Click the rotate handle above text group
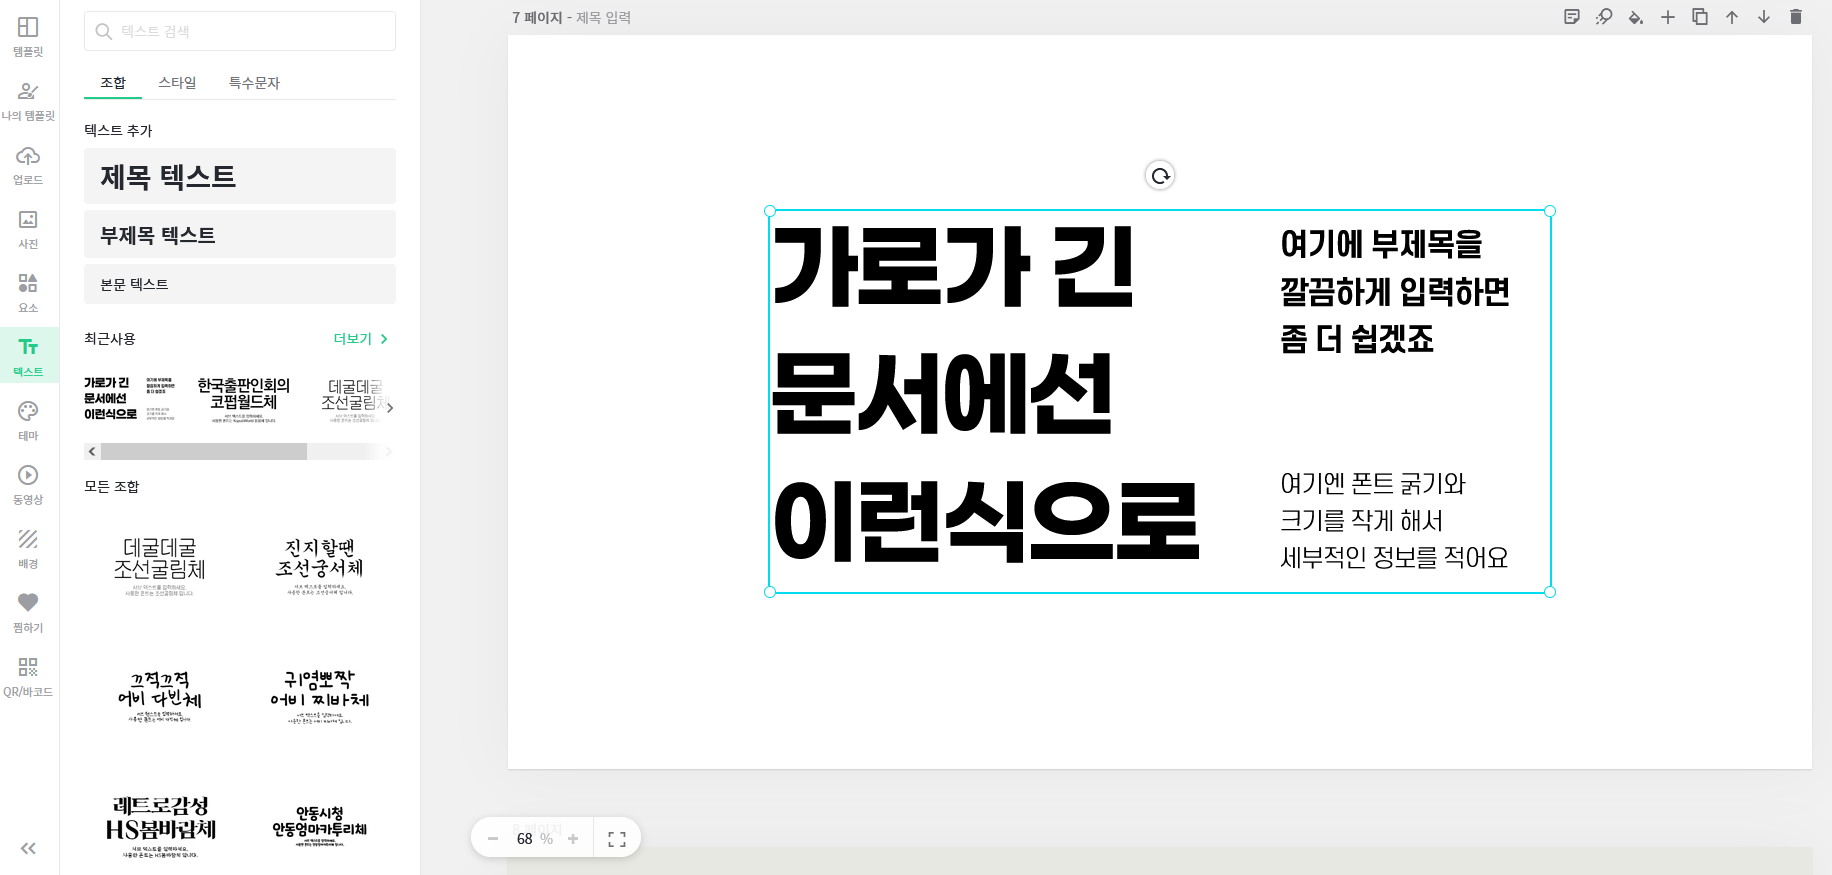This screenshot has height=875, width=1832. point(1160,176)
